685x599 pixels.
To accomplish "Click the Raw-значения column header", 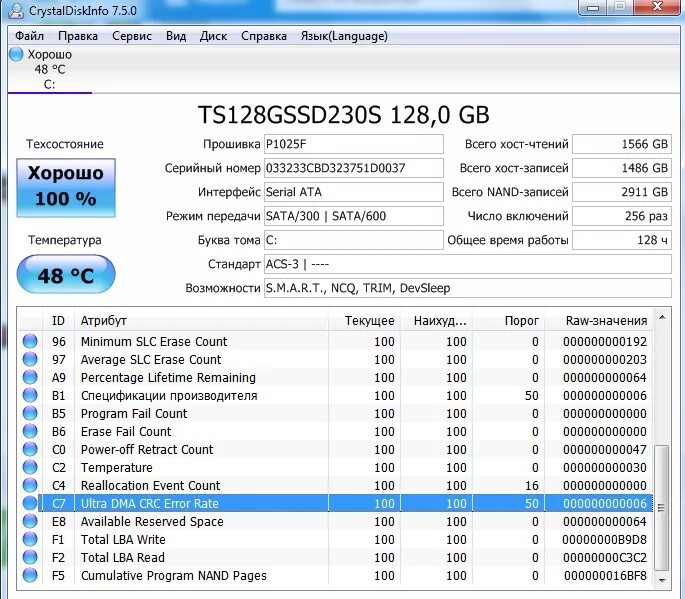I will [x=599, y=321].
